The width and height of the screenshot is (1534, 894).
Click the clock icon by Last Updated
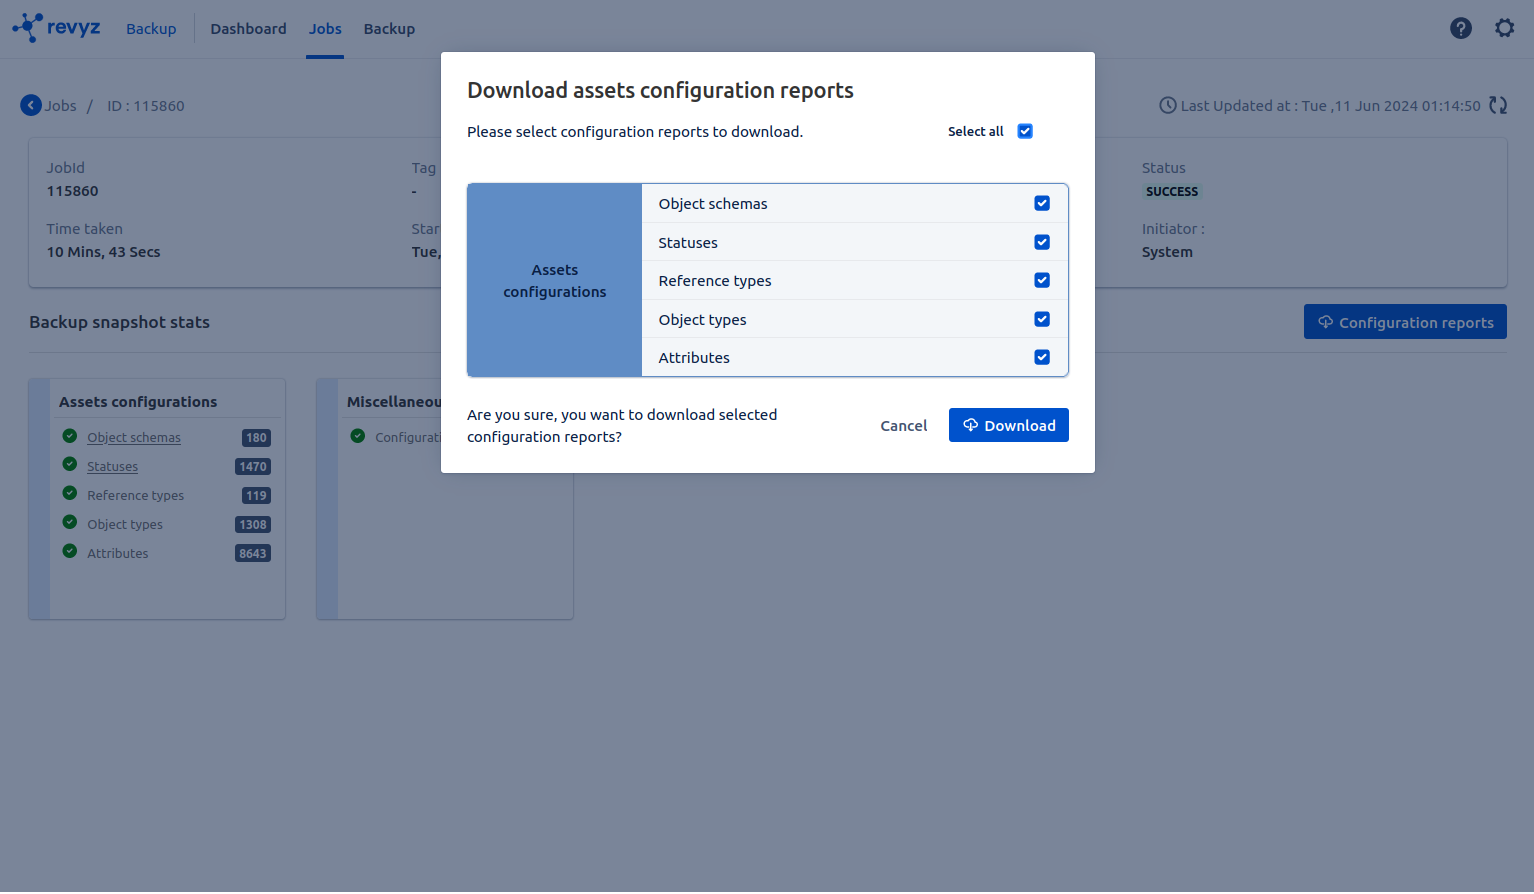(x=1167, y=105)
